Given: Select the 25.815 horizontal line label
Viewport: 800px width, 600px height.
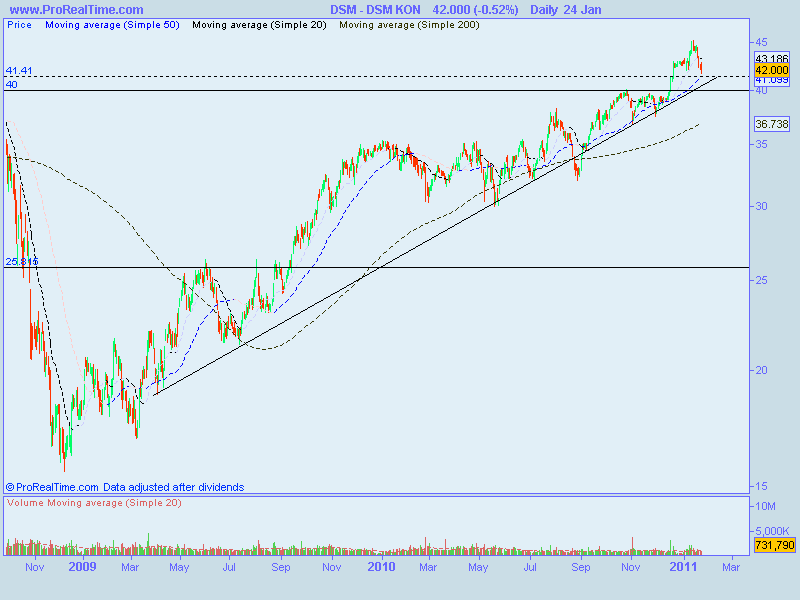Looking at the screenshot, I should point(22,262).
